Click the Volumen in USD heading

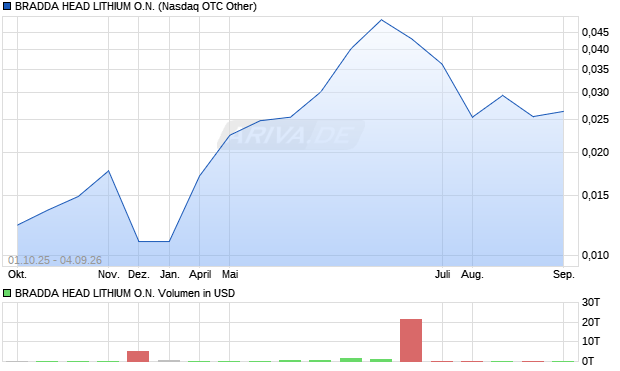coord(197,293)
